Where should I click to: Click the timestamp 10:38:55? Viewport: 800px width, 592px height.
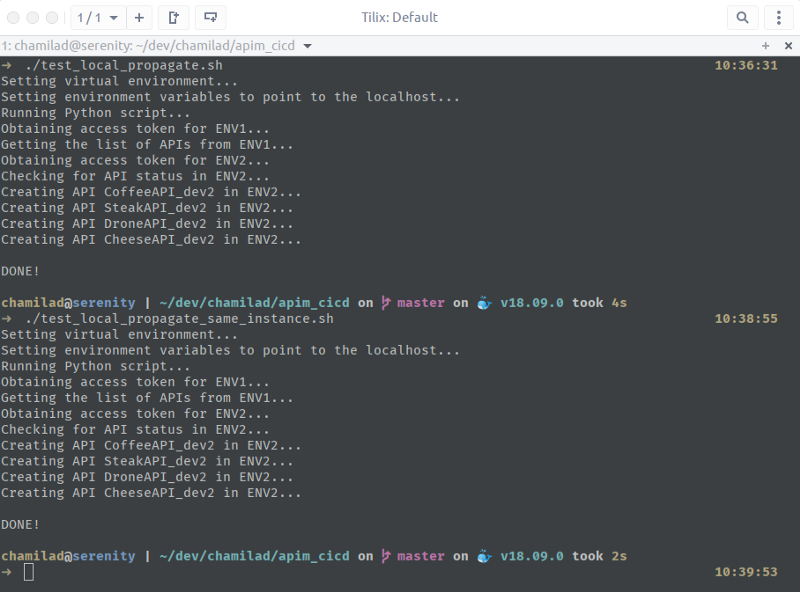[746, 318]
